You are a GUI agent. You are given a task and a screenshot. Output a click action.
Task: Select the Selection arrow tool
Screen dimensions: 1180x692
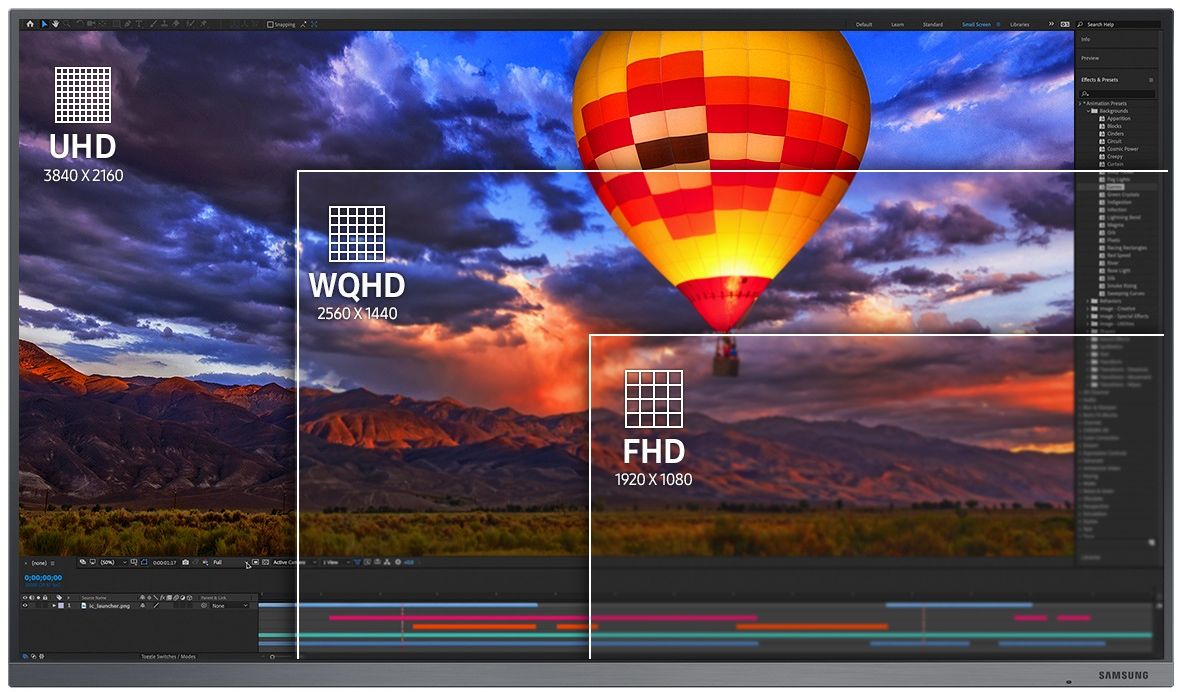point(44,24)
